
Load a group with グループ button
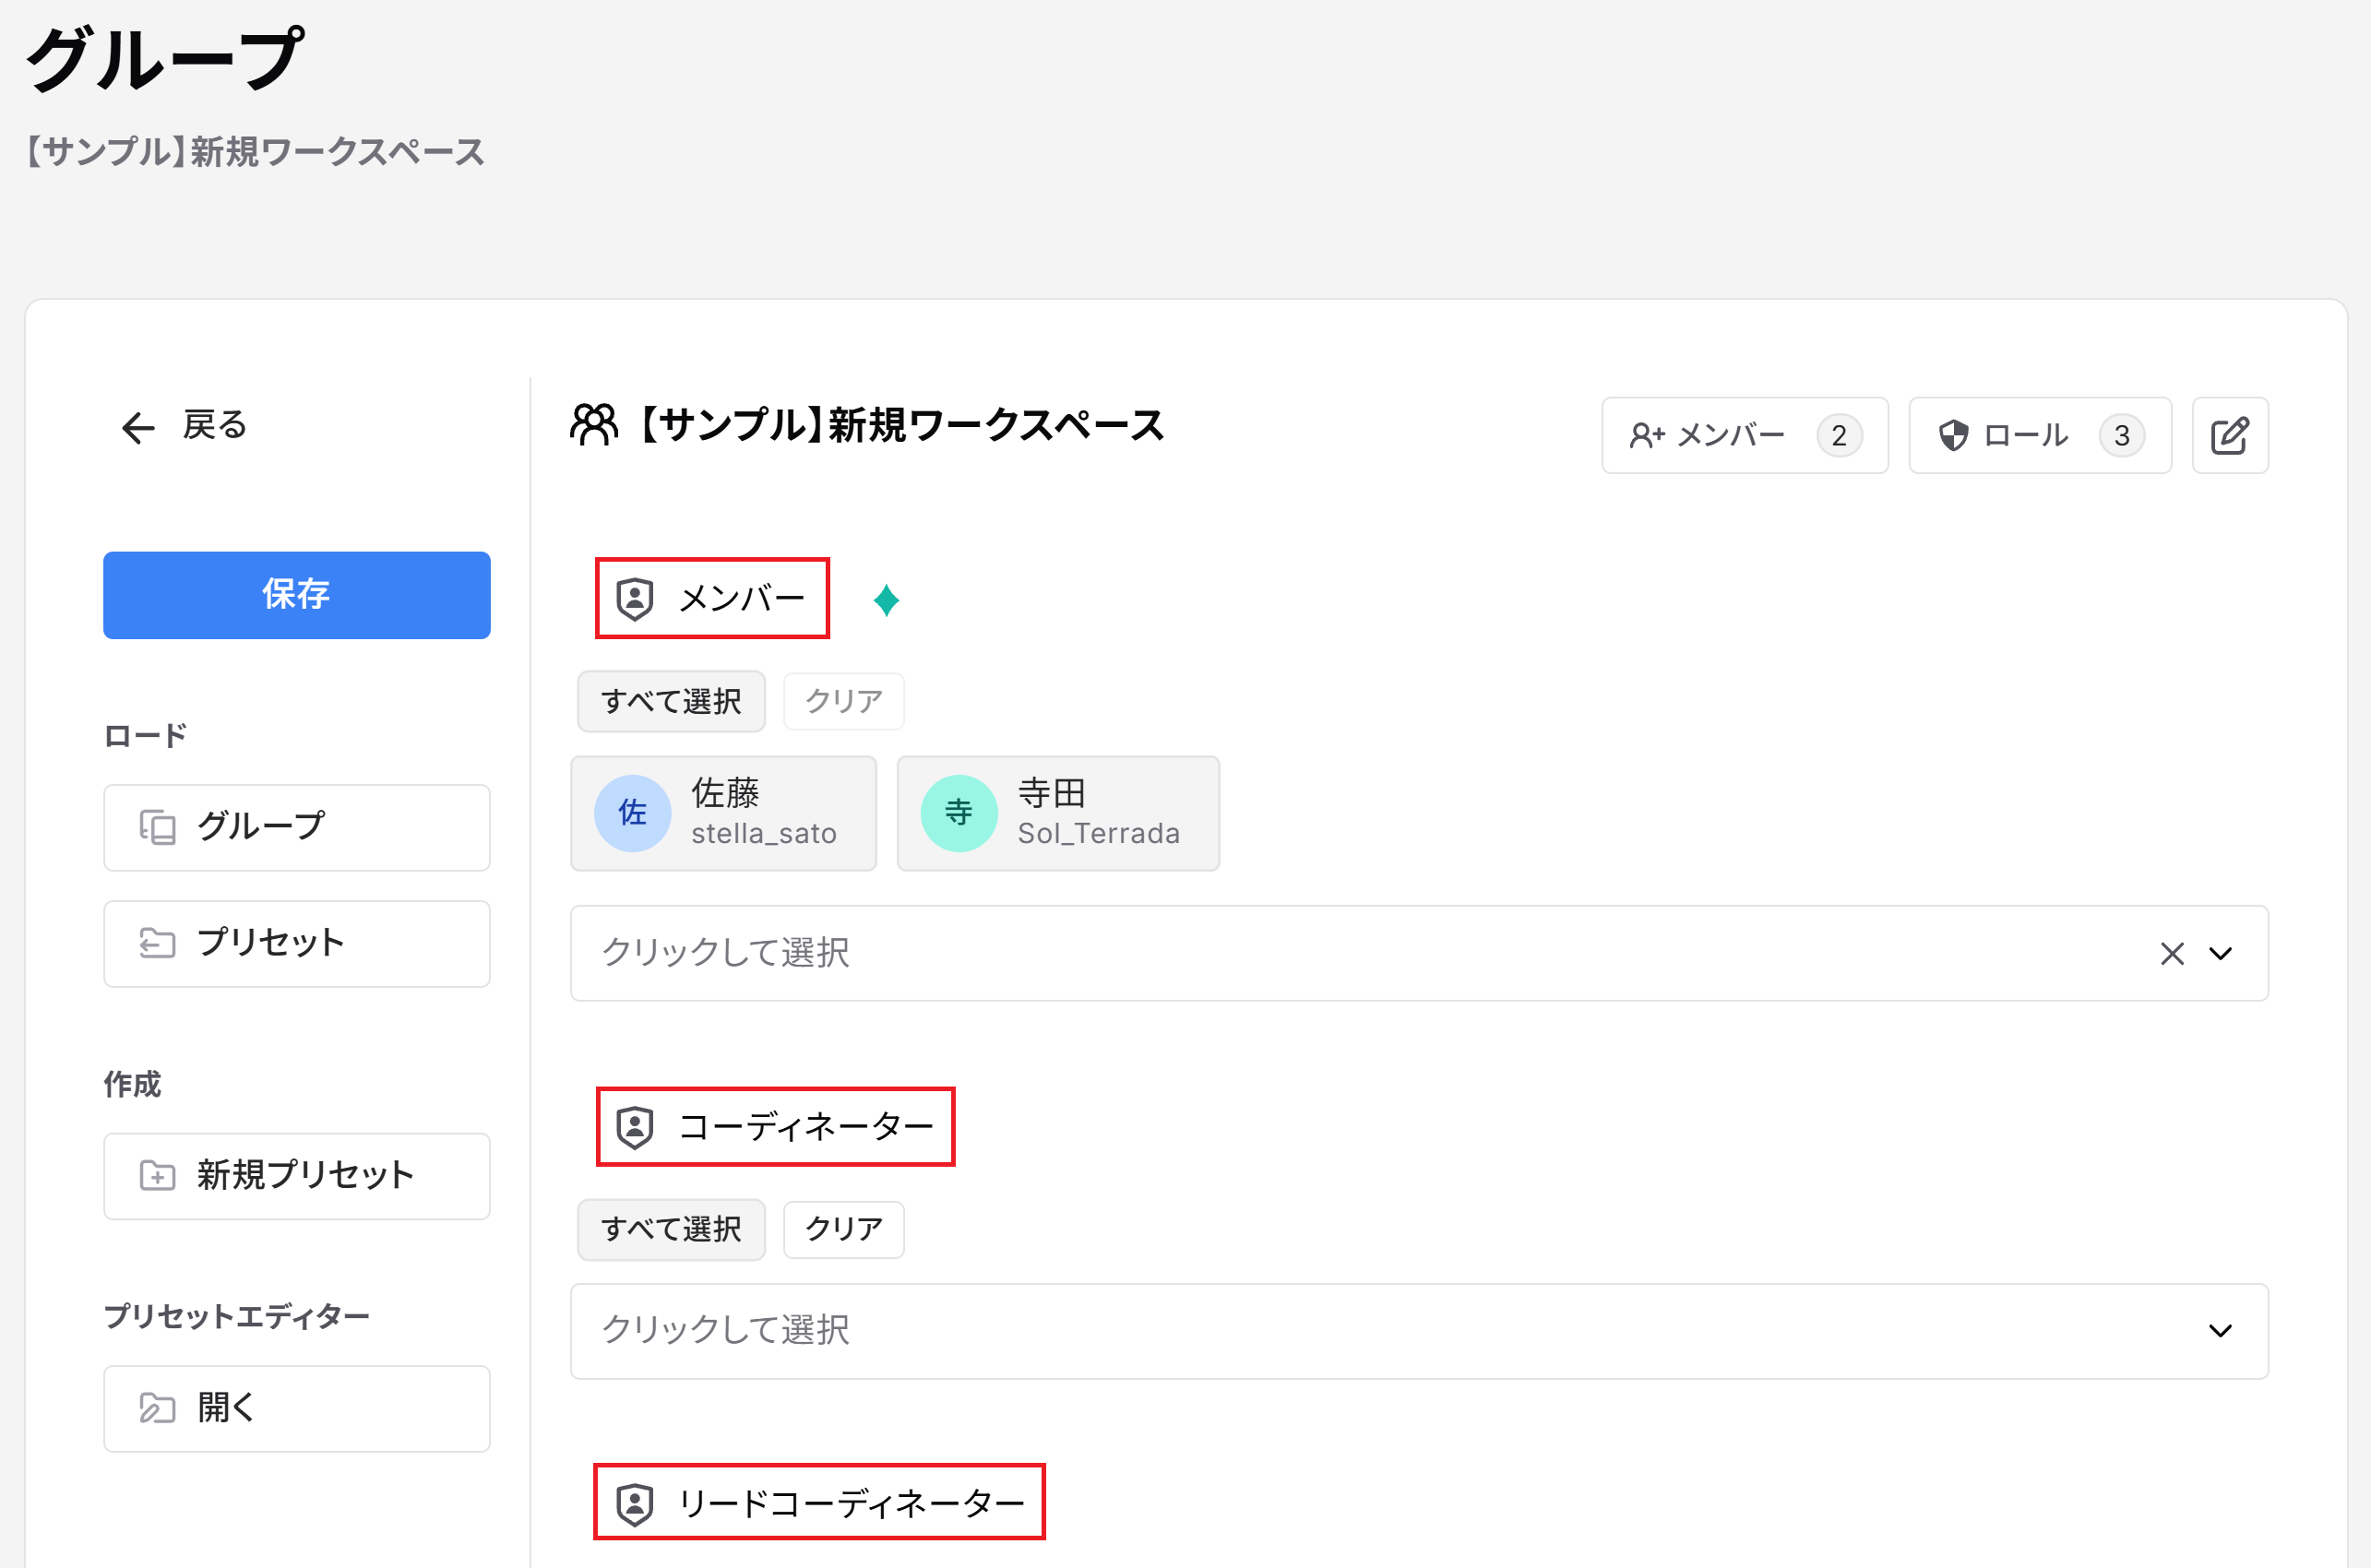pyautogui.click(x=297, y=827)
